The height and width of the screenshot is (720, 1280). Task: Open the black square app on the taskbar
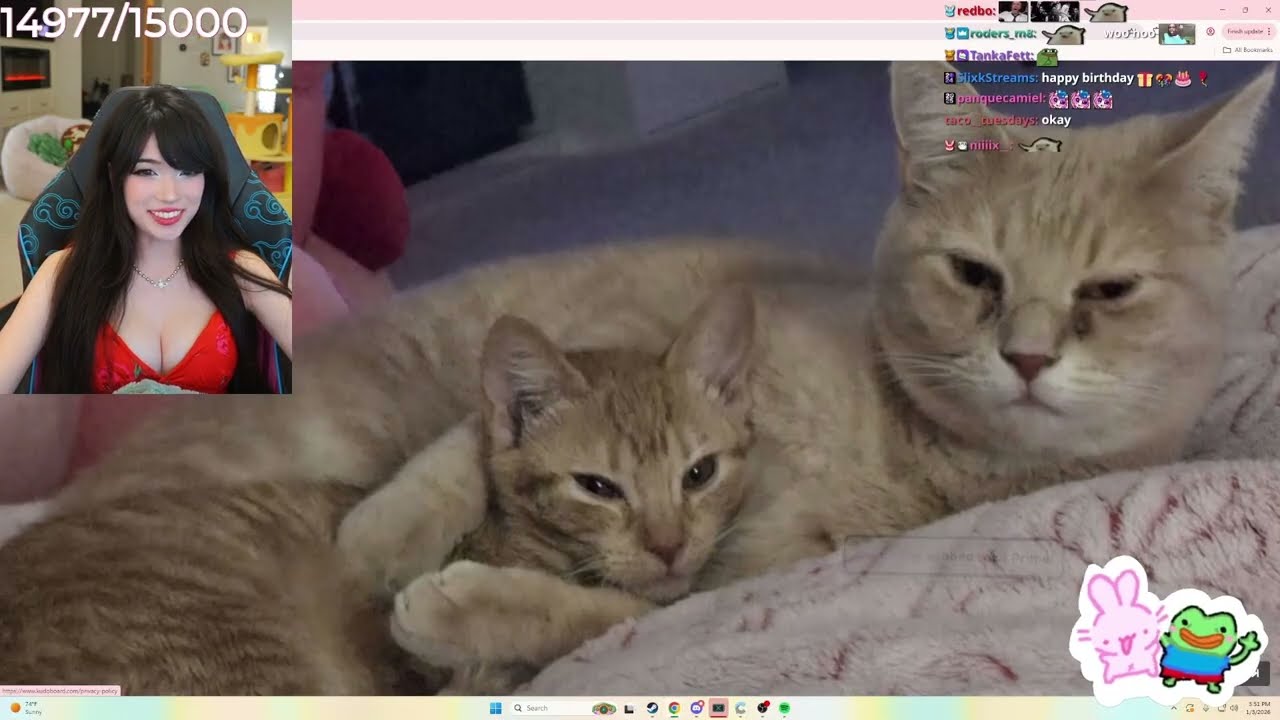point(629,708)
